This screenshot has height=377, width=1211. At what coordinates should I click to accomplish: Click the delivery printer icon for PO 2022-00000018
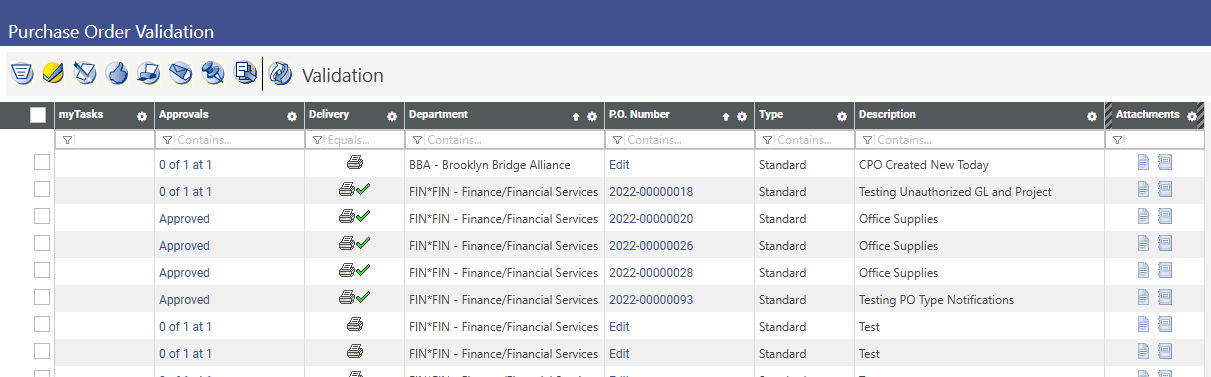[x=347, y=189]
